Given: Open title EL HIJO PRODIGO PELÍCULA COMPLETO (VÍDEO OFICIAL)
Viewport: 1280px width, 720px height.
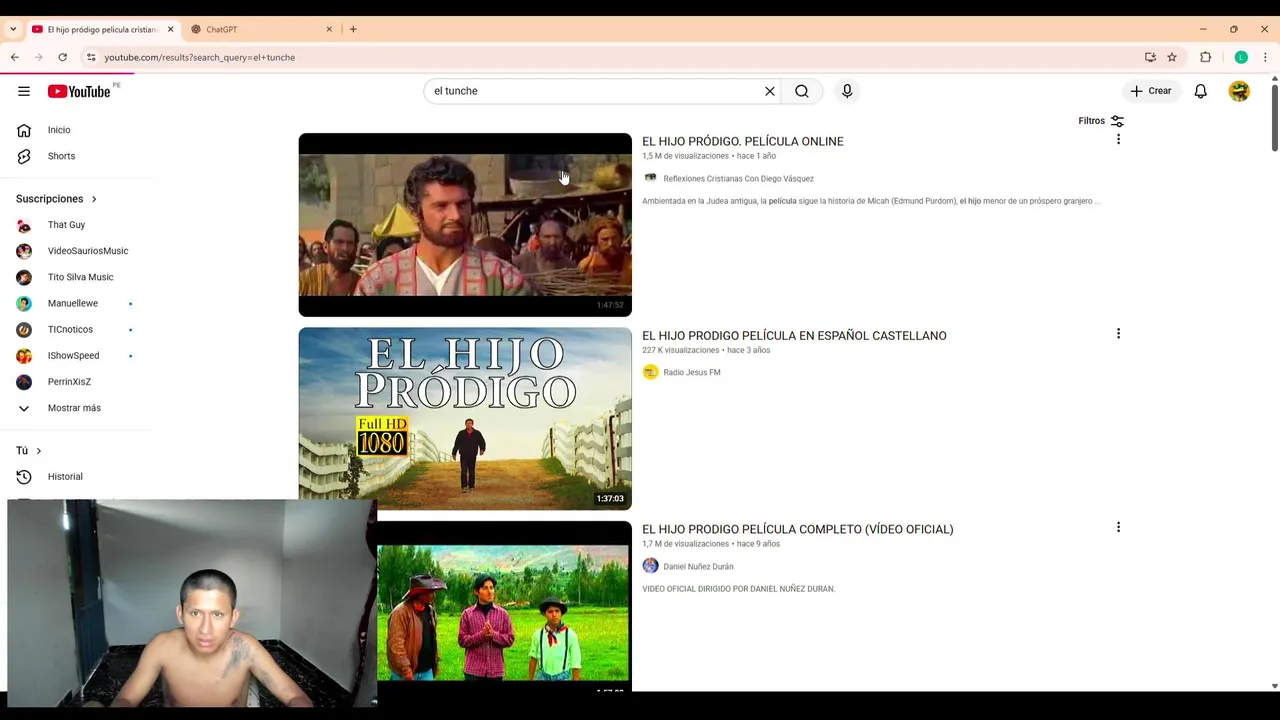Looking at the screenshot, I should (798, 529).
